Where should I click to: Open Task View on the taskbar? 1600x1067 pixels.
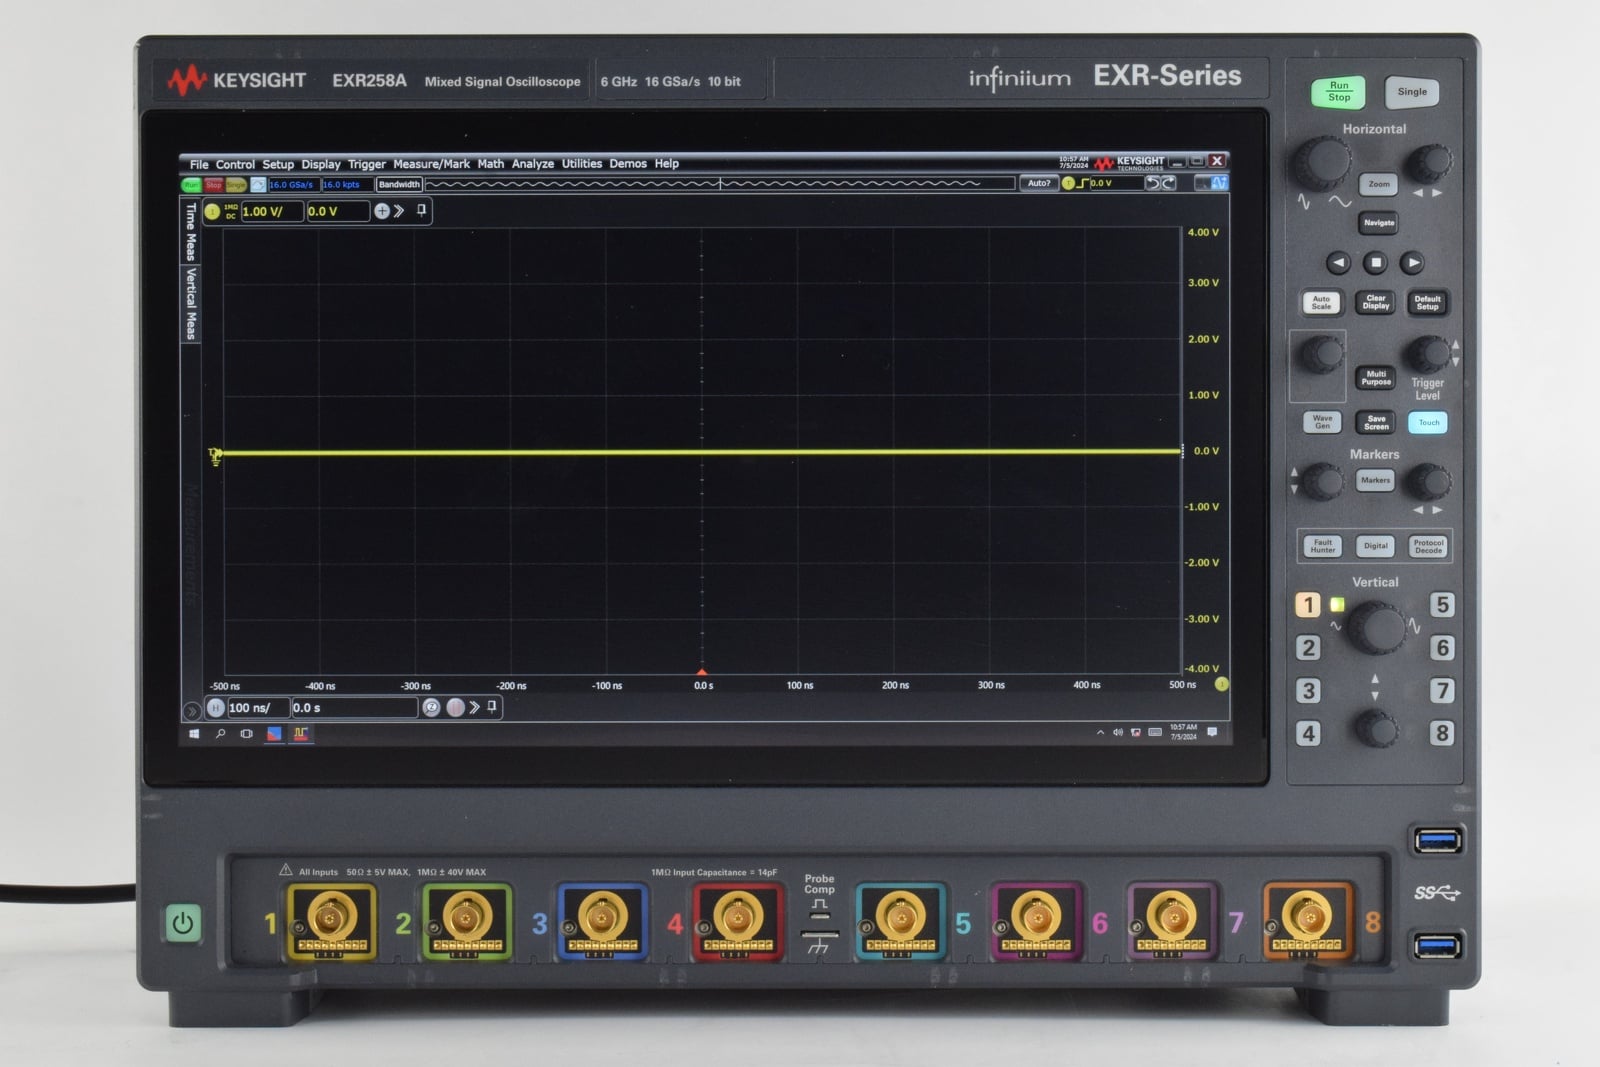pos(246,733)
